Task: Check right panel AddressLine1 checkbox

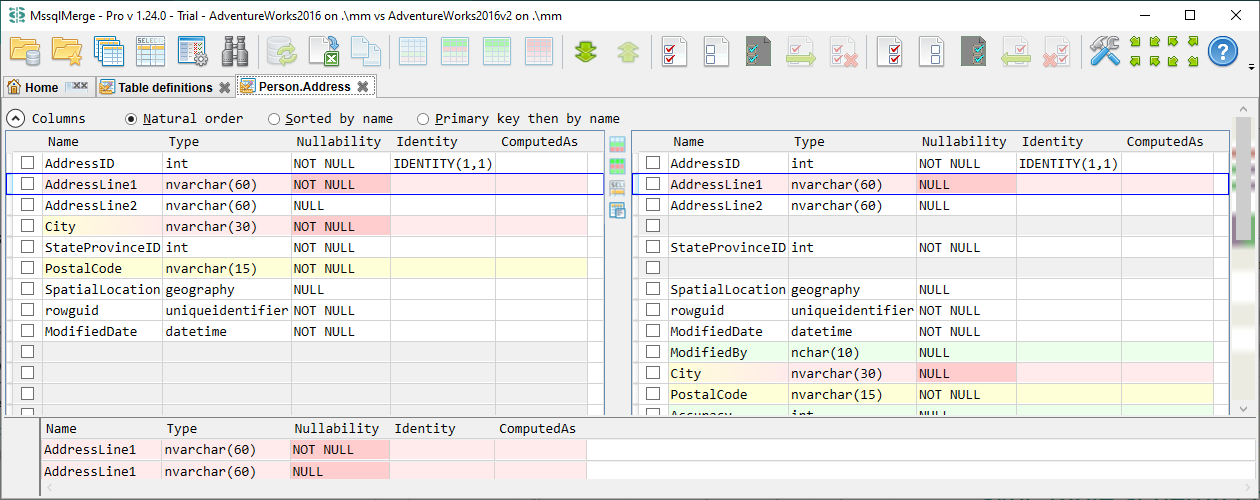Action: (653, 184)
